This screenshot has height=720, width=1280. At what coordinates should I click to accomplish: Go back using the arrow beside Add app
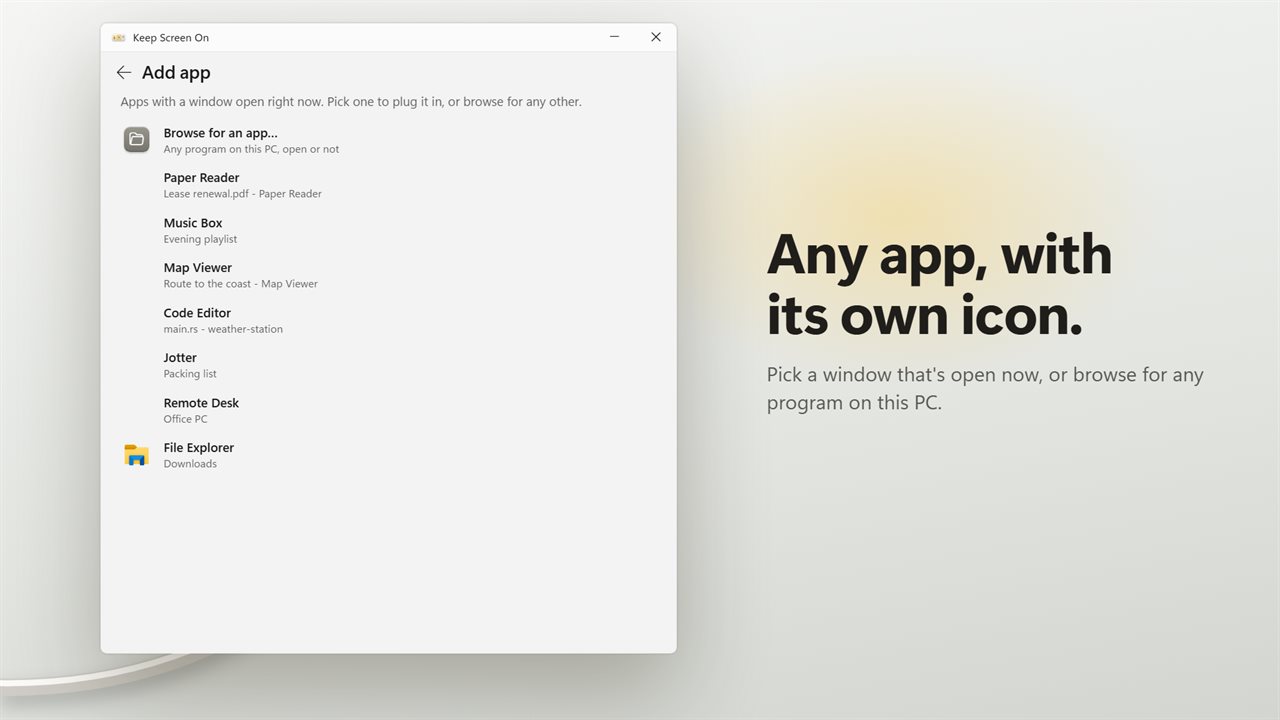[124, 72]
